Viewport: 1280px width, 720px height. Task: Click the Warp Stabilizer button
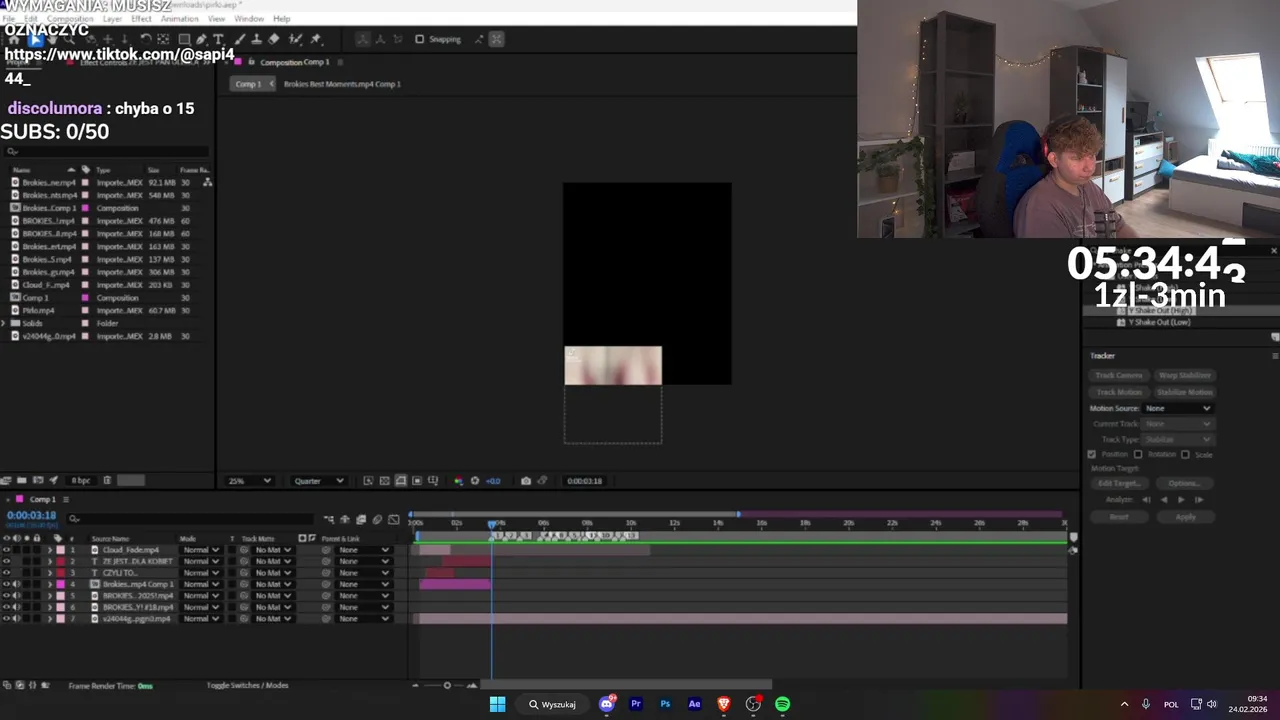1184,375
